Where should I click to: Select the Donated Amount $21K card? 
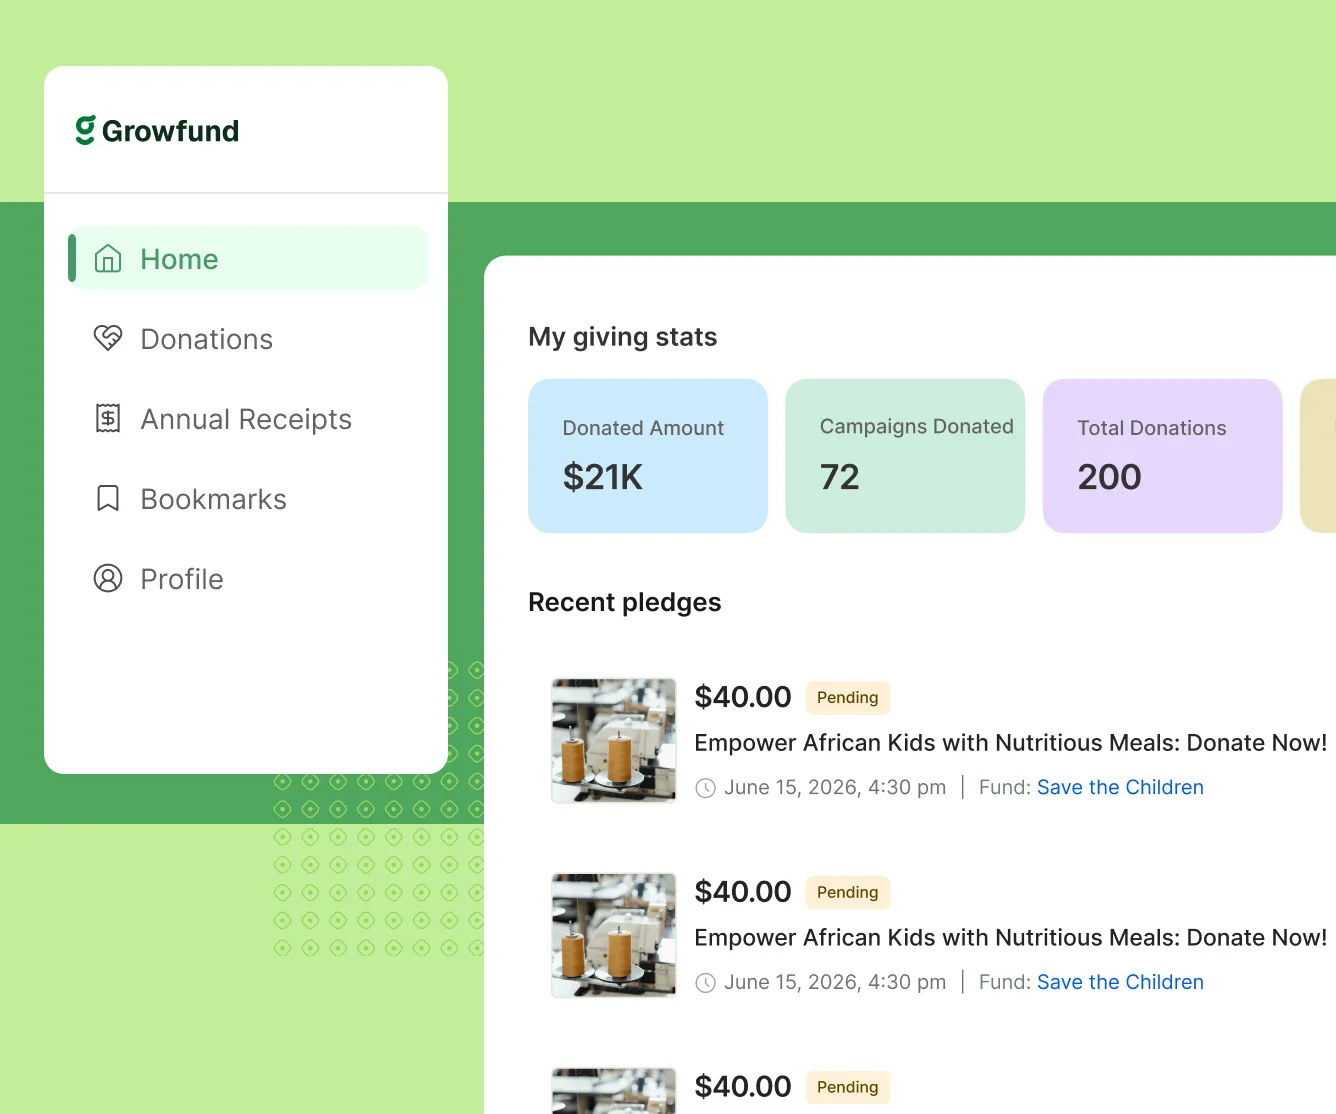coord(647,456)
